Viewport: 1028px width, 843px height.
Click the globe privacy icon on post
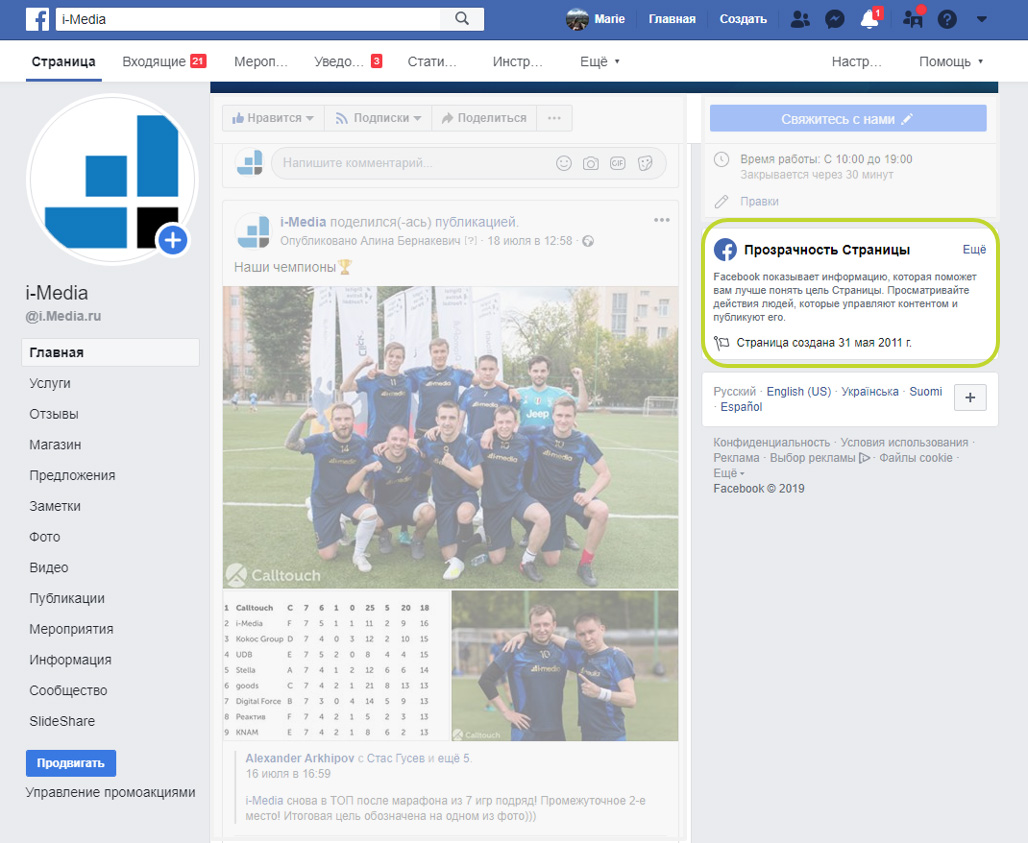[x=588, y=241]
